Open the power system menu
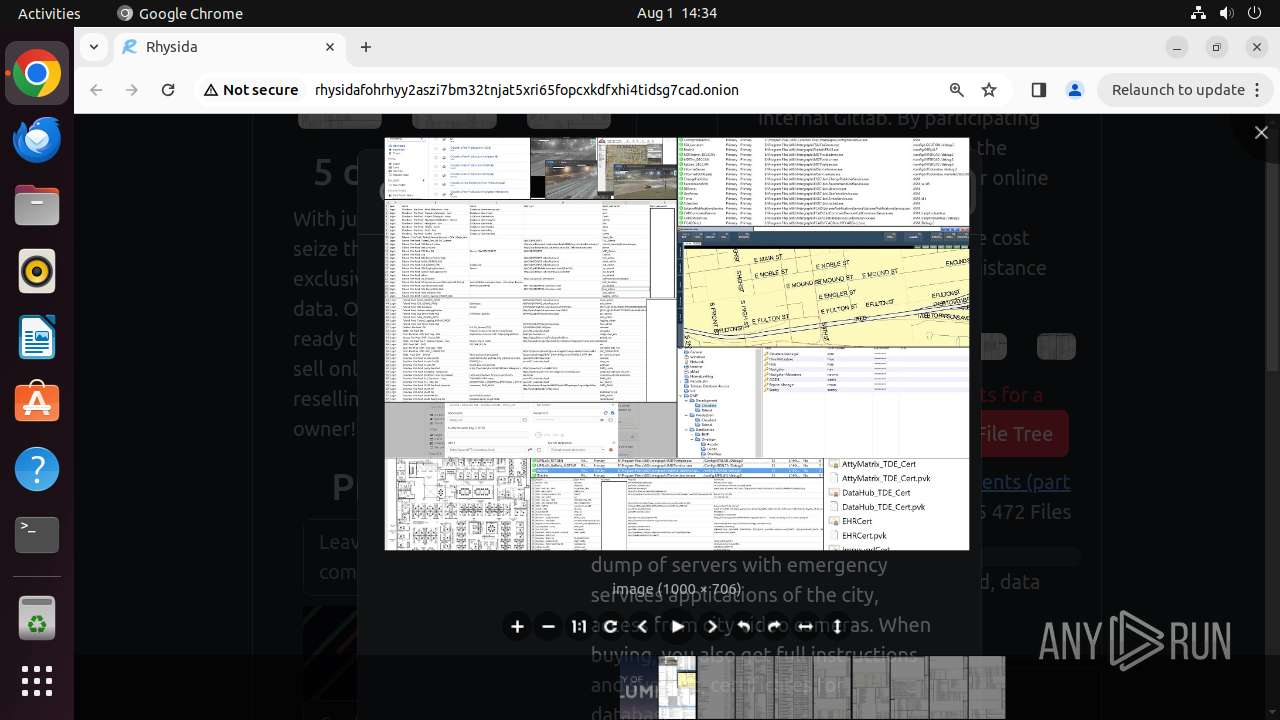The width and height of the screenshot is (1280, 720). (x=1254, y=13)
